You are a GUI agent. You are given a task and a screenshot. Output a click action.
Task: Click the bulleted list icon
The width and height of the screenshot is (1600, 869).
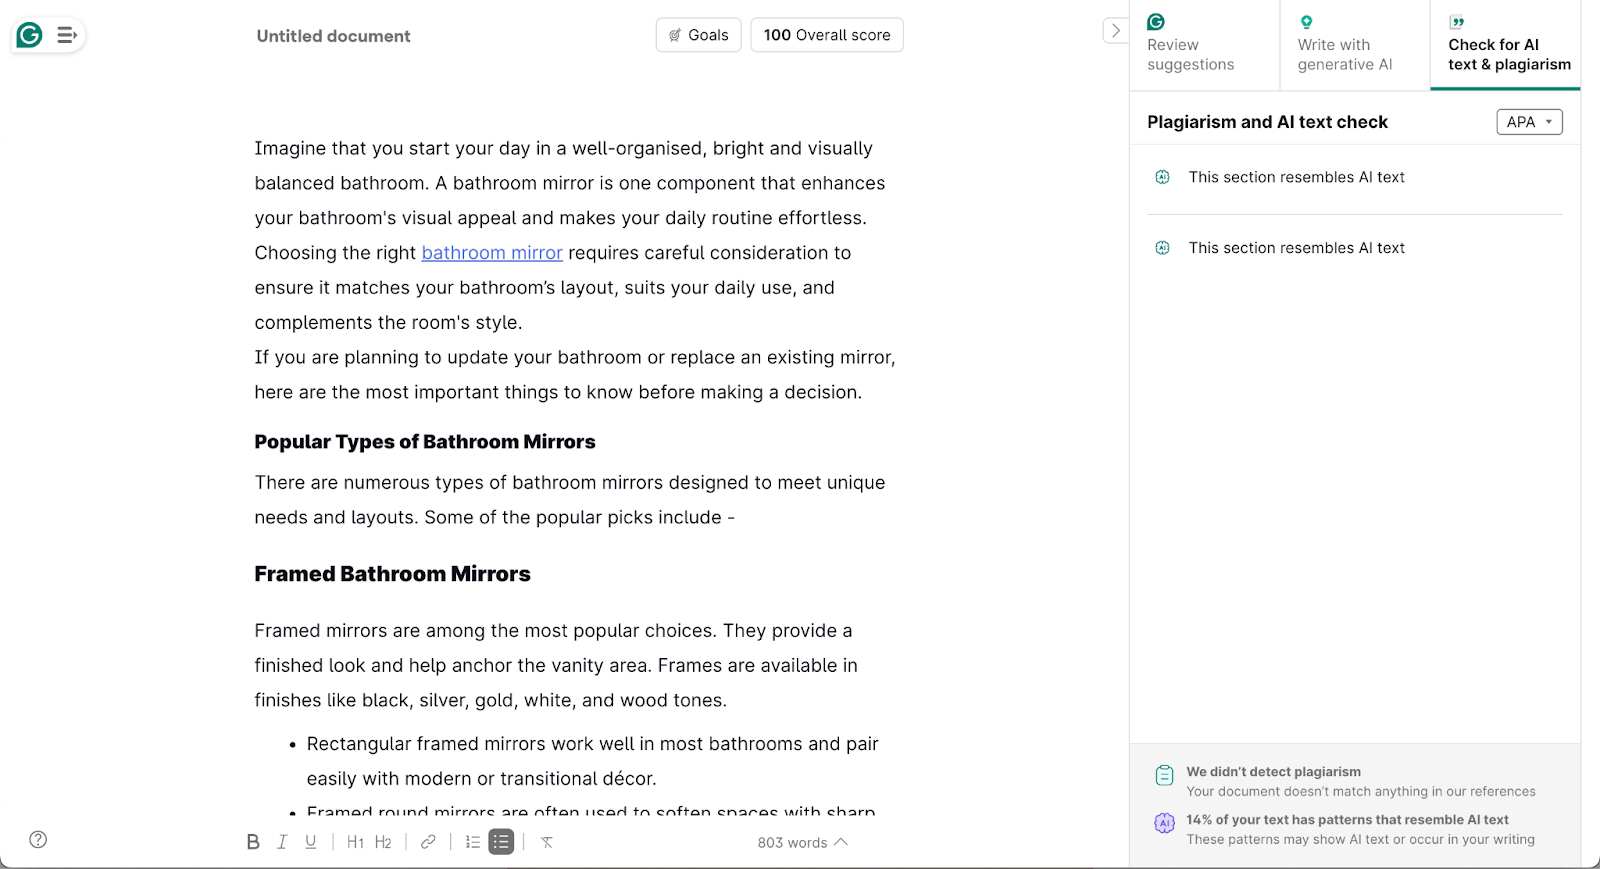(x=501, y=842)
